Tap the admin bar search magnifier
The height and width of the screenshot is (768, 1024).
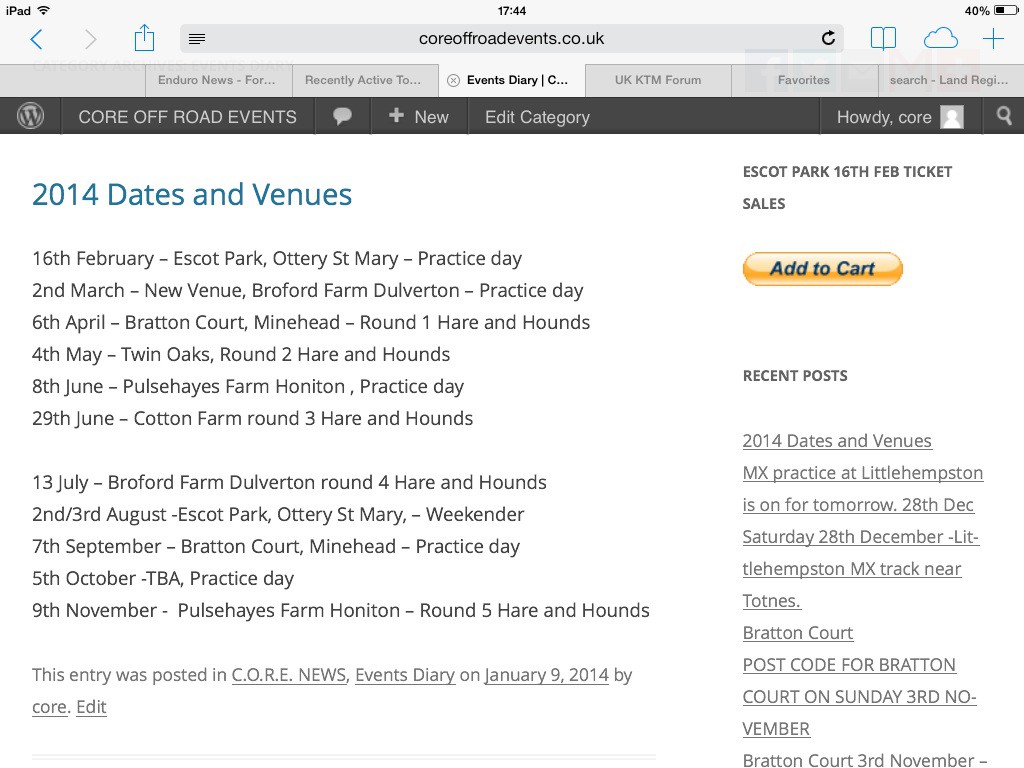click(x=1004, y=117)
